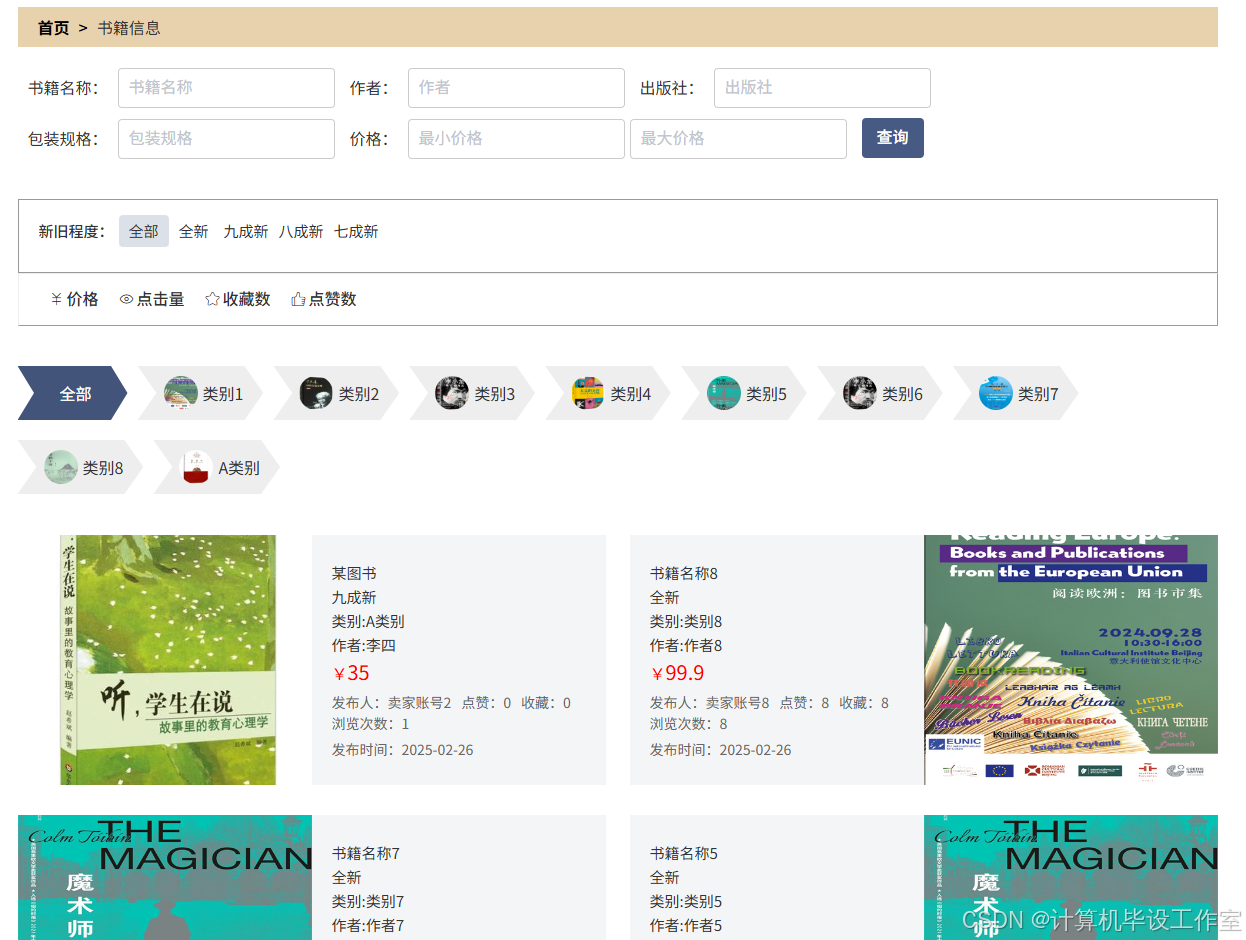Click 作者:李四 text
The width and height of the screenshot is (1246, 940).
[364, 645]
